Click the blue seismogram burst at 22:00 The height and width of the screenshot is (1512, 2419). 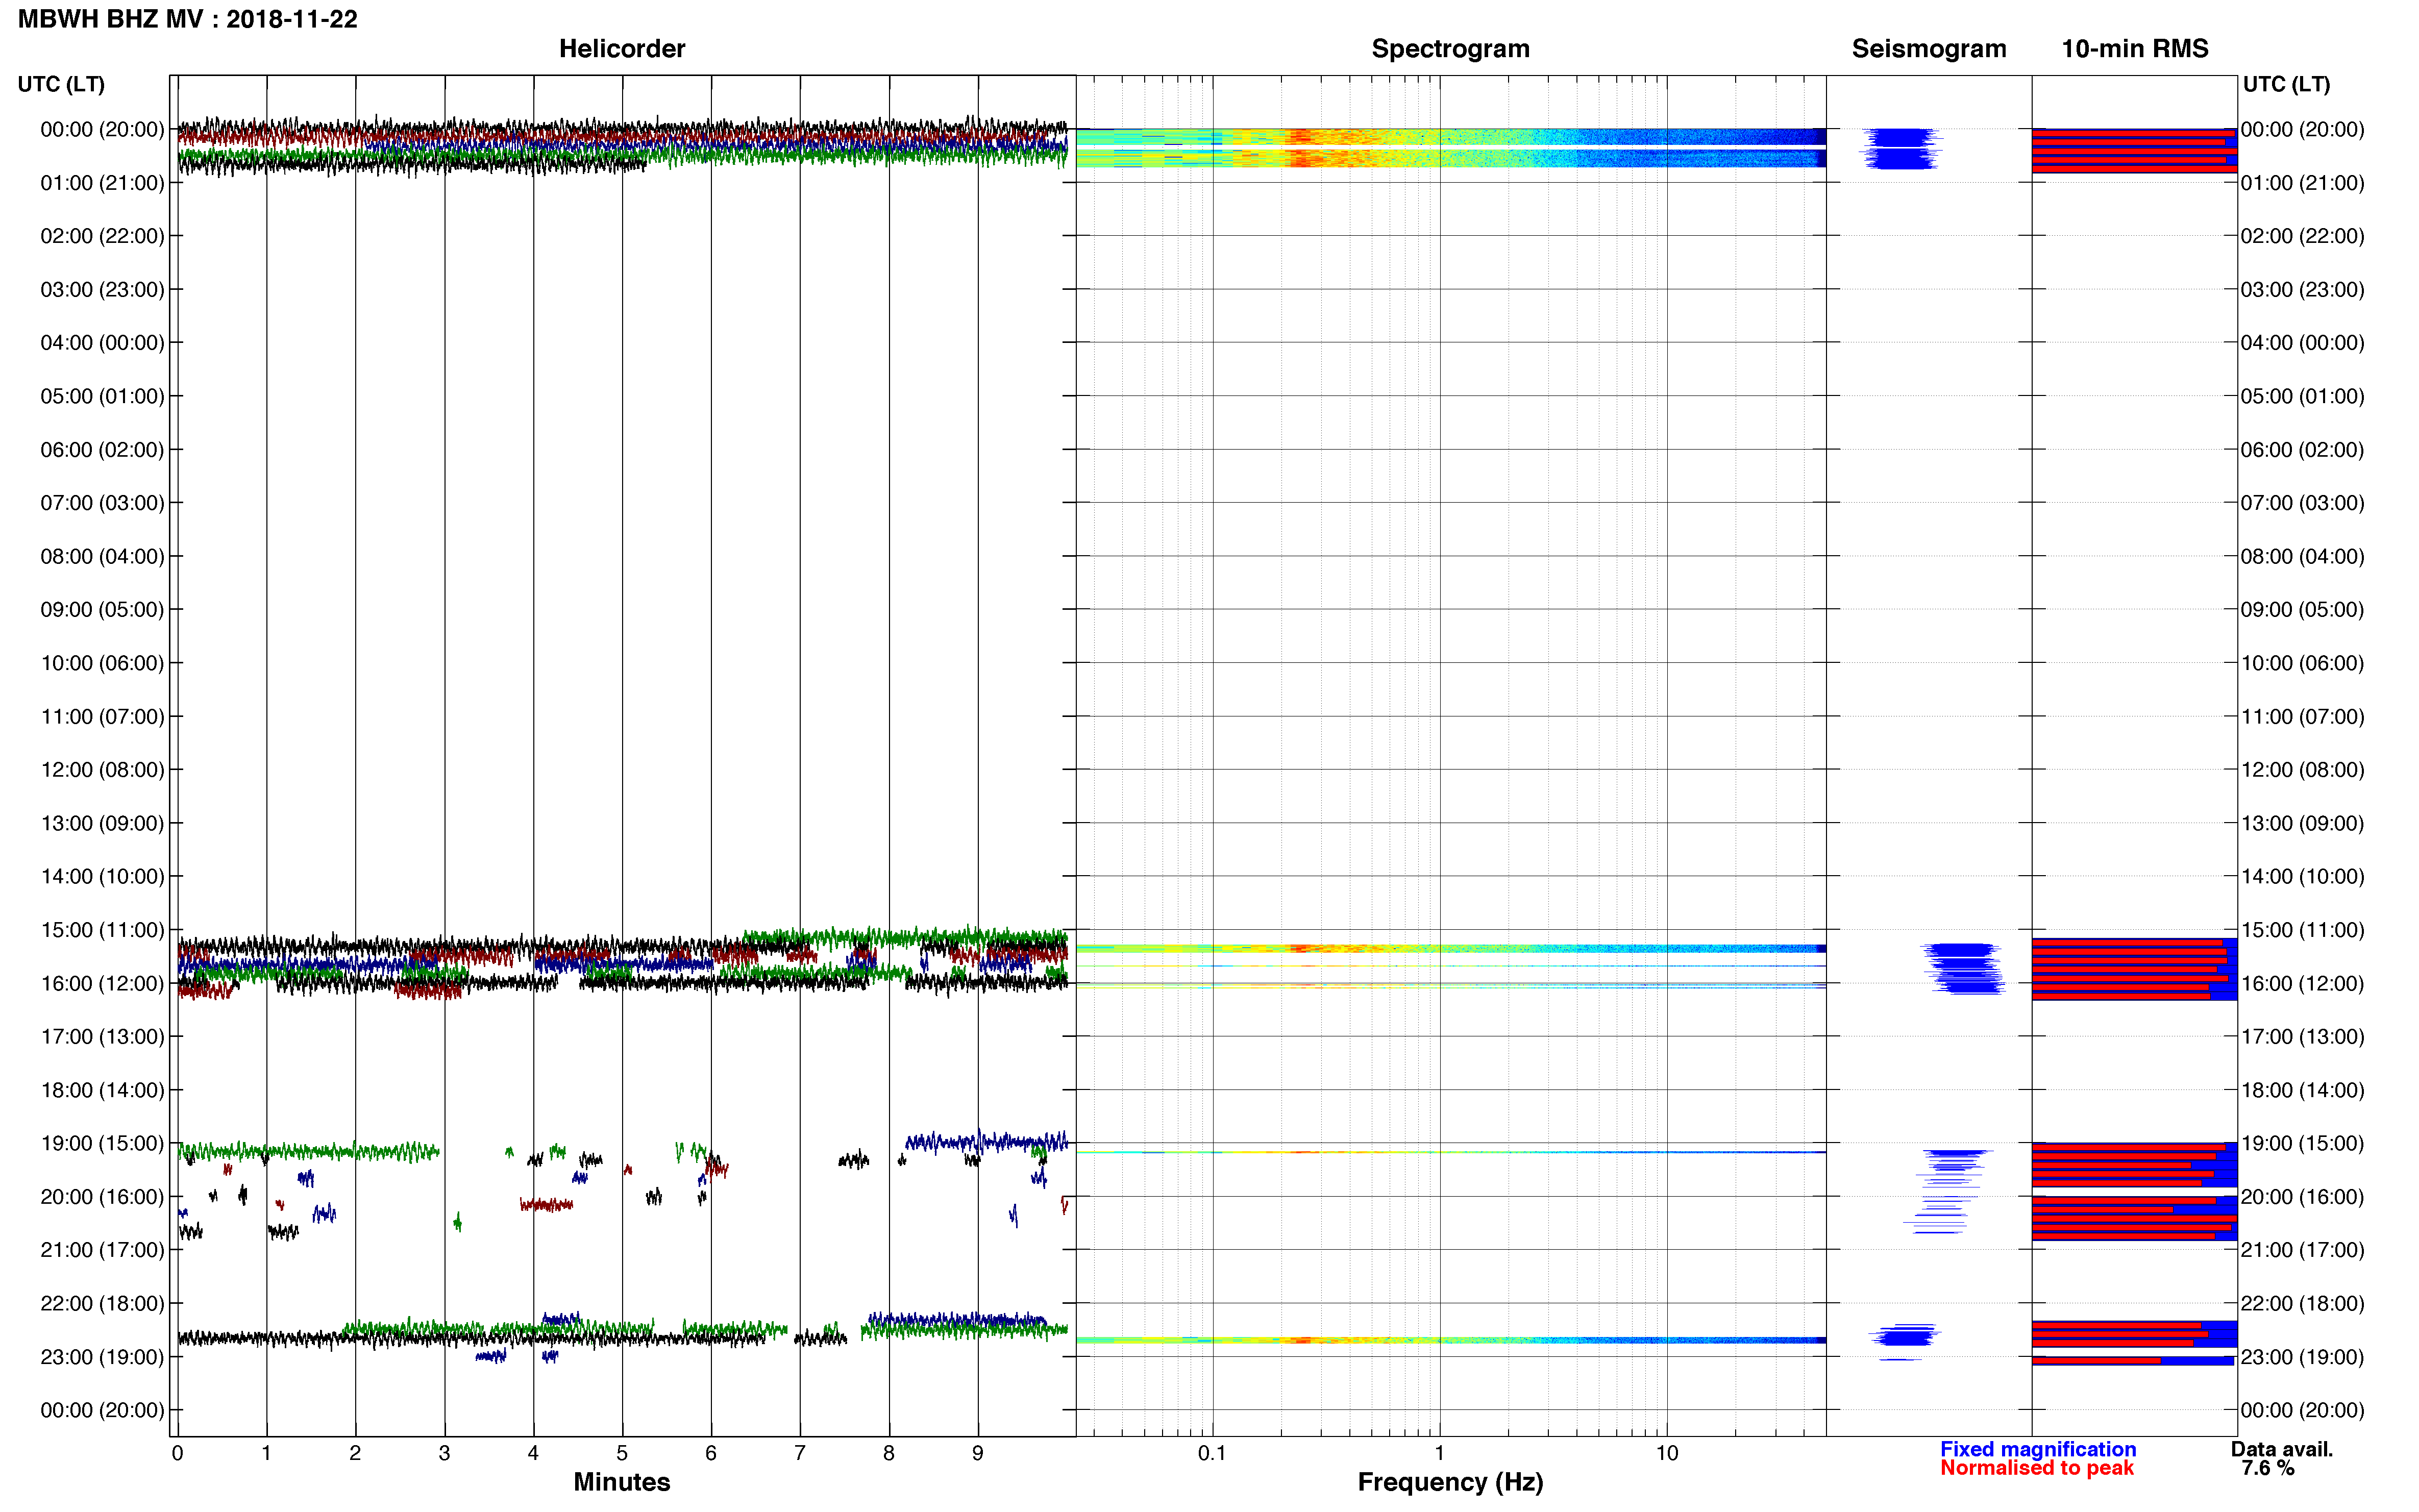(x=1905, y=1336)
